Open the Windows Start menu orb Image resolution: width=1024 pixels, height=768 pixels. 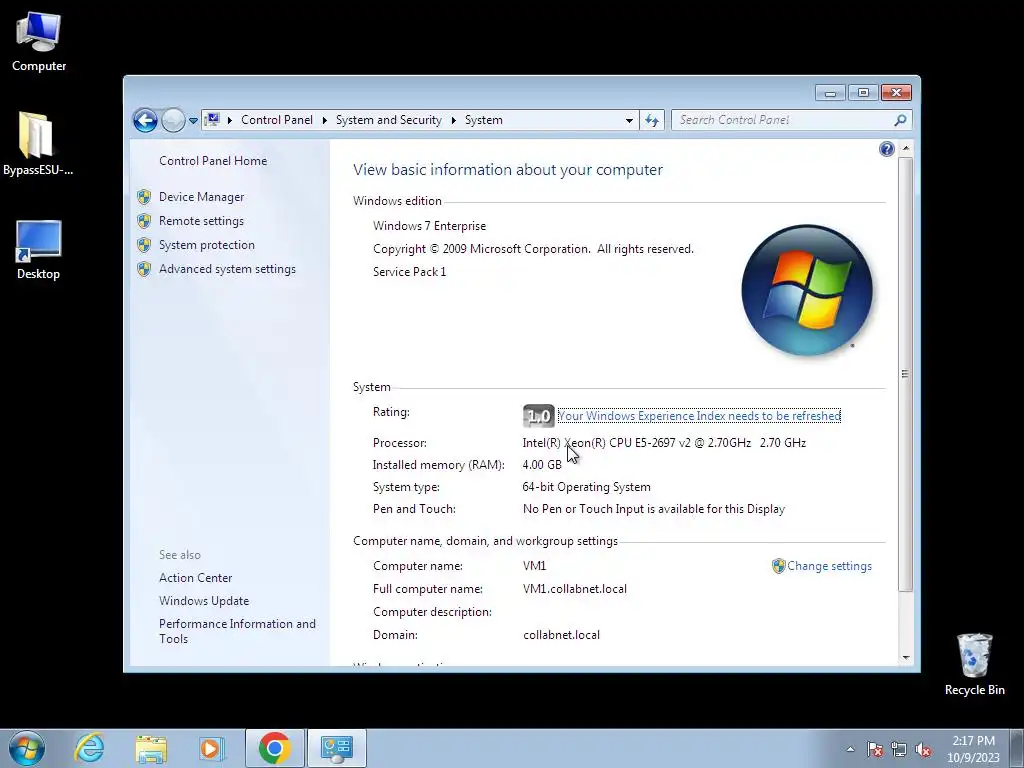pos(27,748)
